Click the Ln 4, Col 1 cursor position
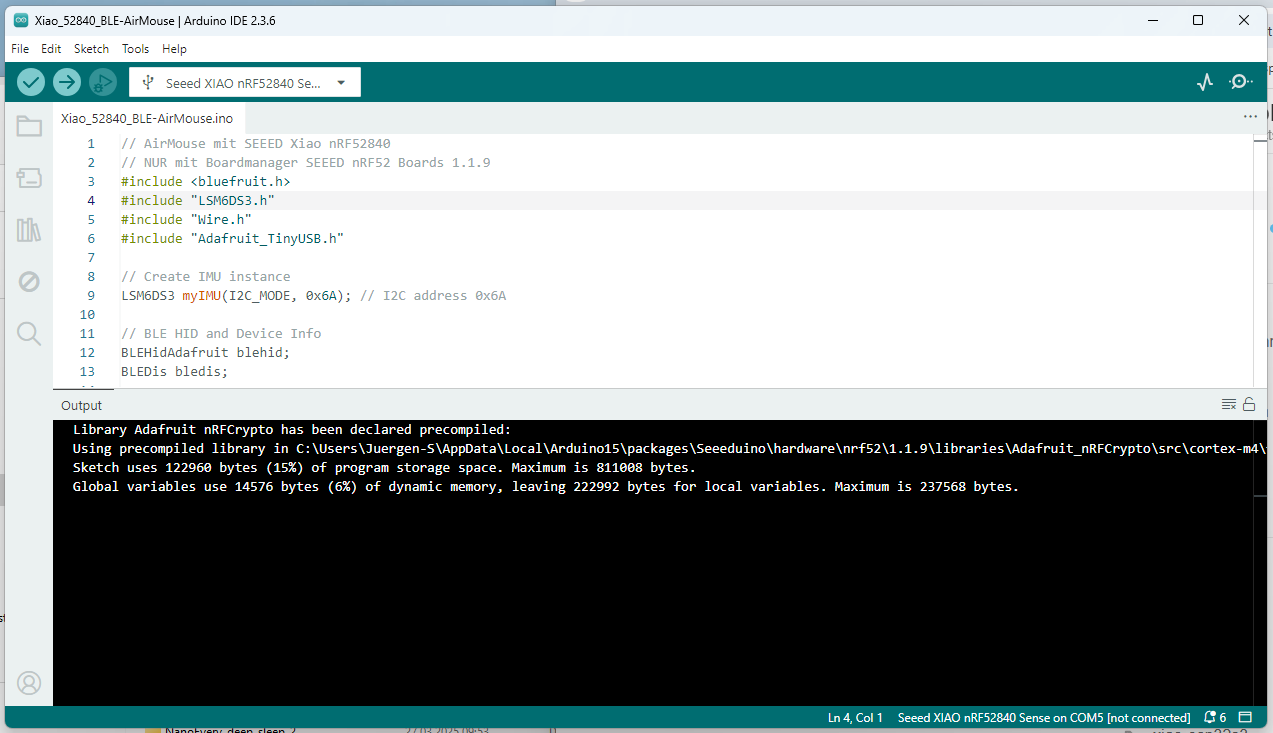 tap(855, 718)
